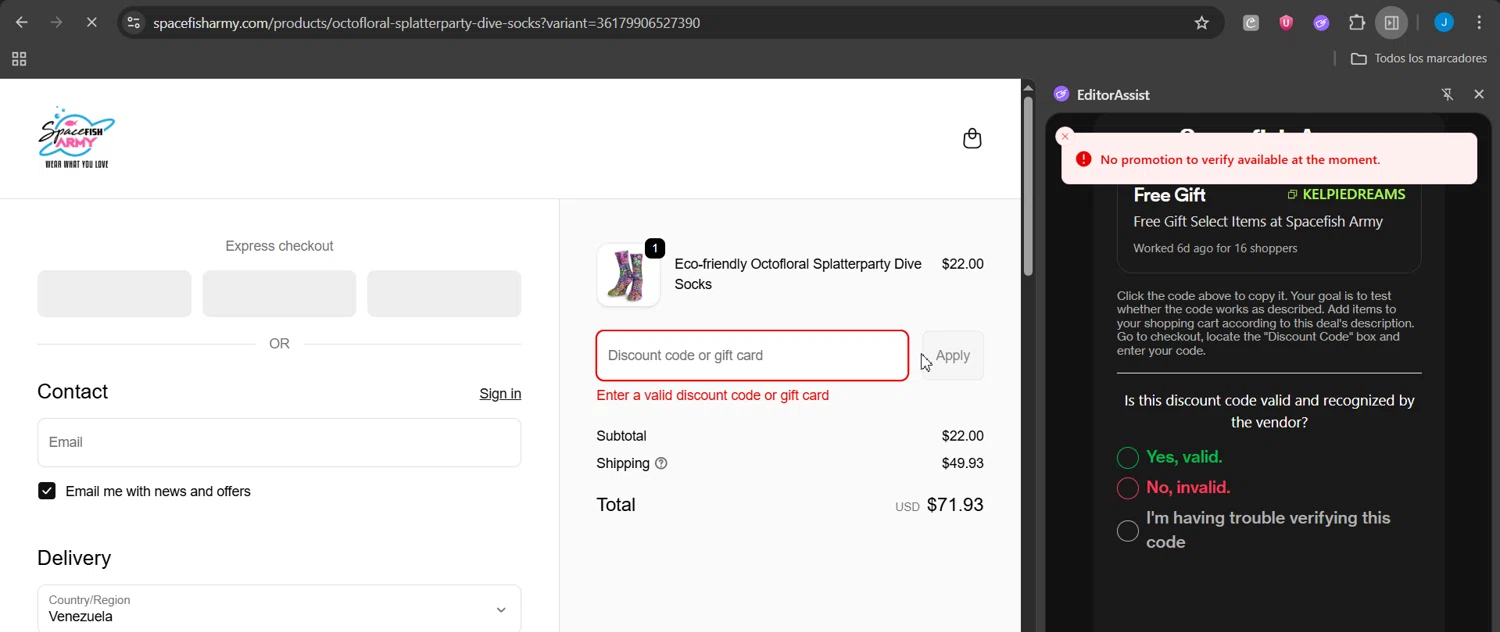Screen dimensions: 1500x632
Task: Dismiss the no promotion error notification
Action: [1065, 136]
